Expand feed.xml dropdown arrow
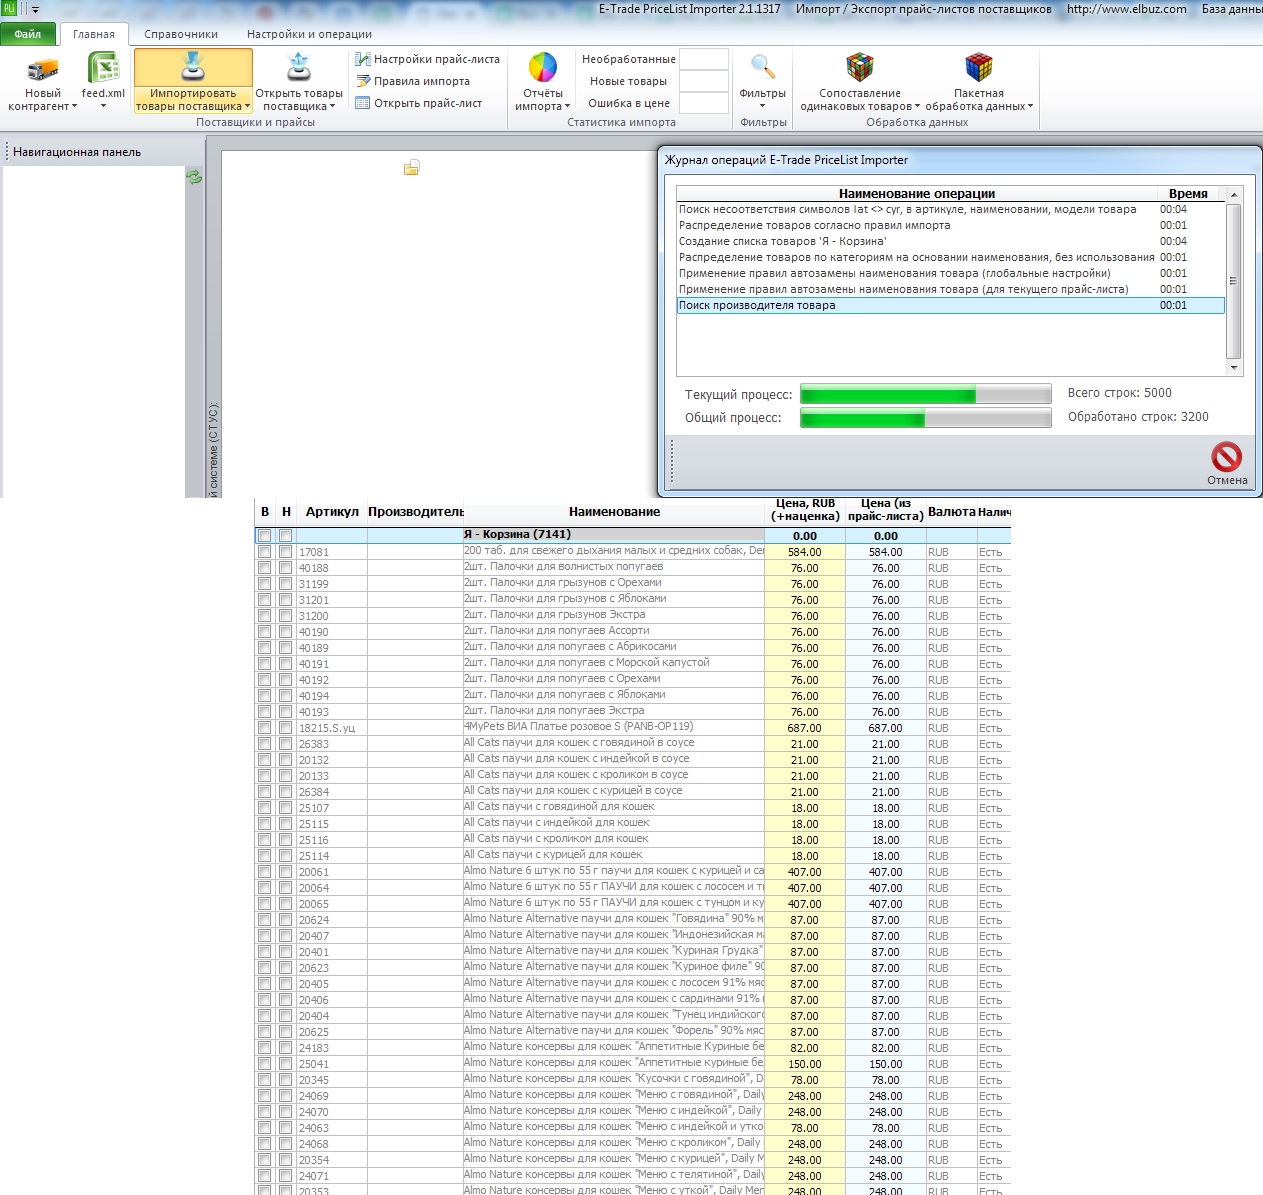The image size is (1263, 1195). coord(103,106)
